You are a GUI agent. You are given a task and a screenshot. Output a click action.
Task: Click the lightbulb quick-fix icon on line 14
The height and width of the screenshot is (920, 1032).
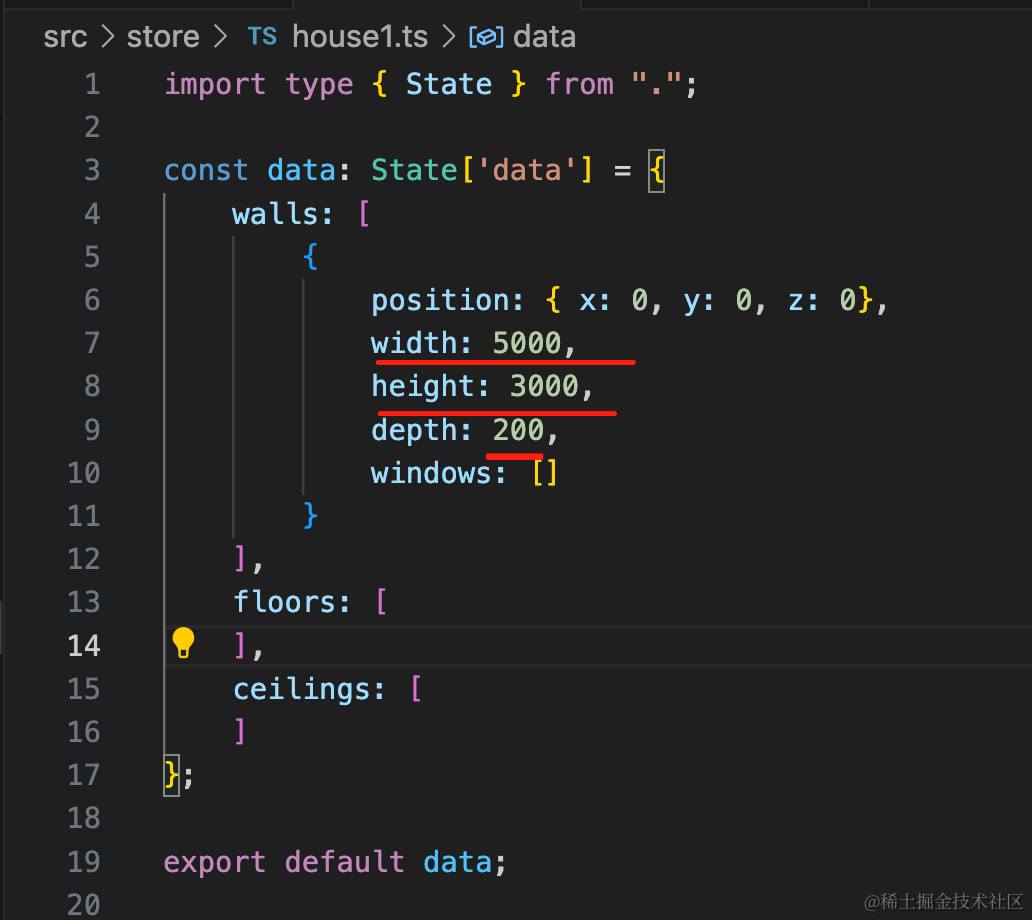(x=183, y=642)
